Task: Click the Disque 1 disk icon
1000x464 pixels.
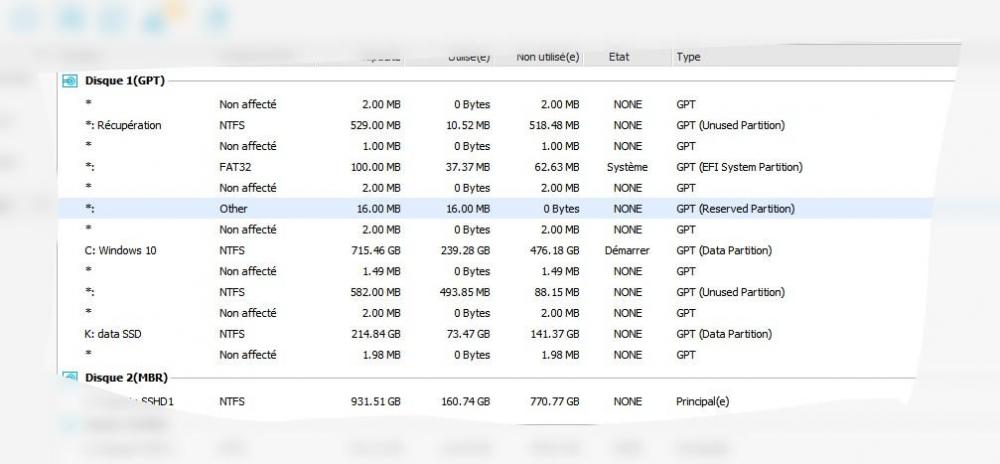Action: click(70, 81)
